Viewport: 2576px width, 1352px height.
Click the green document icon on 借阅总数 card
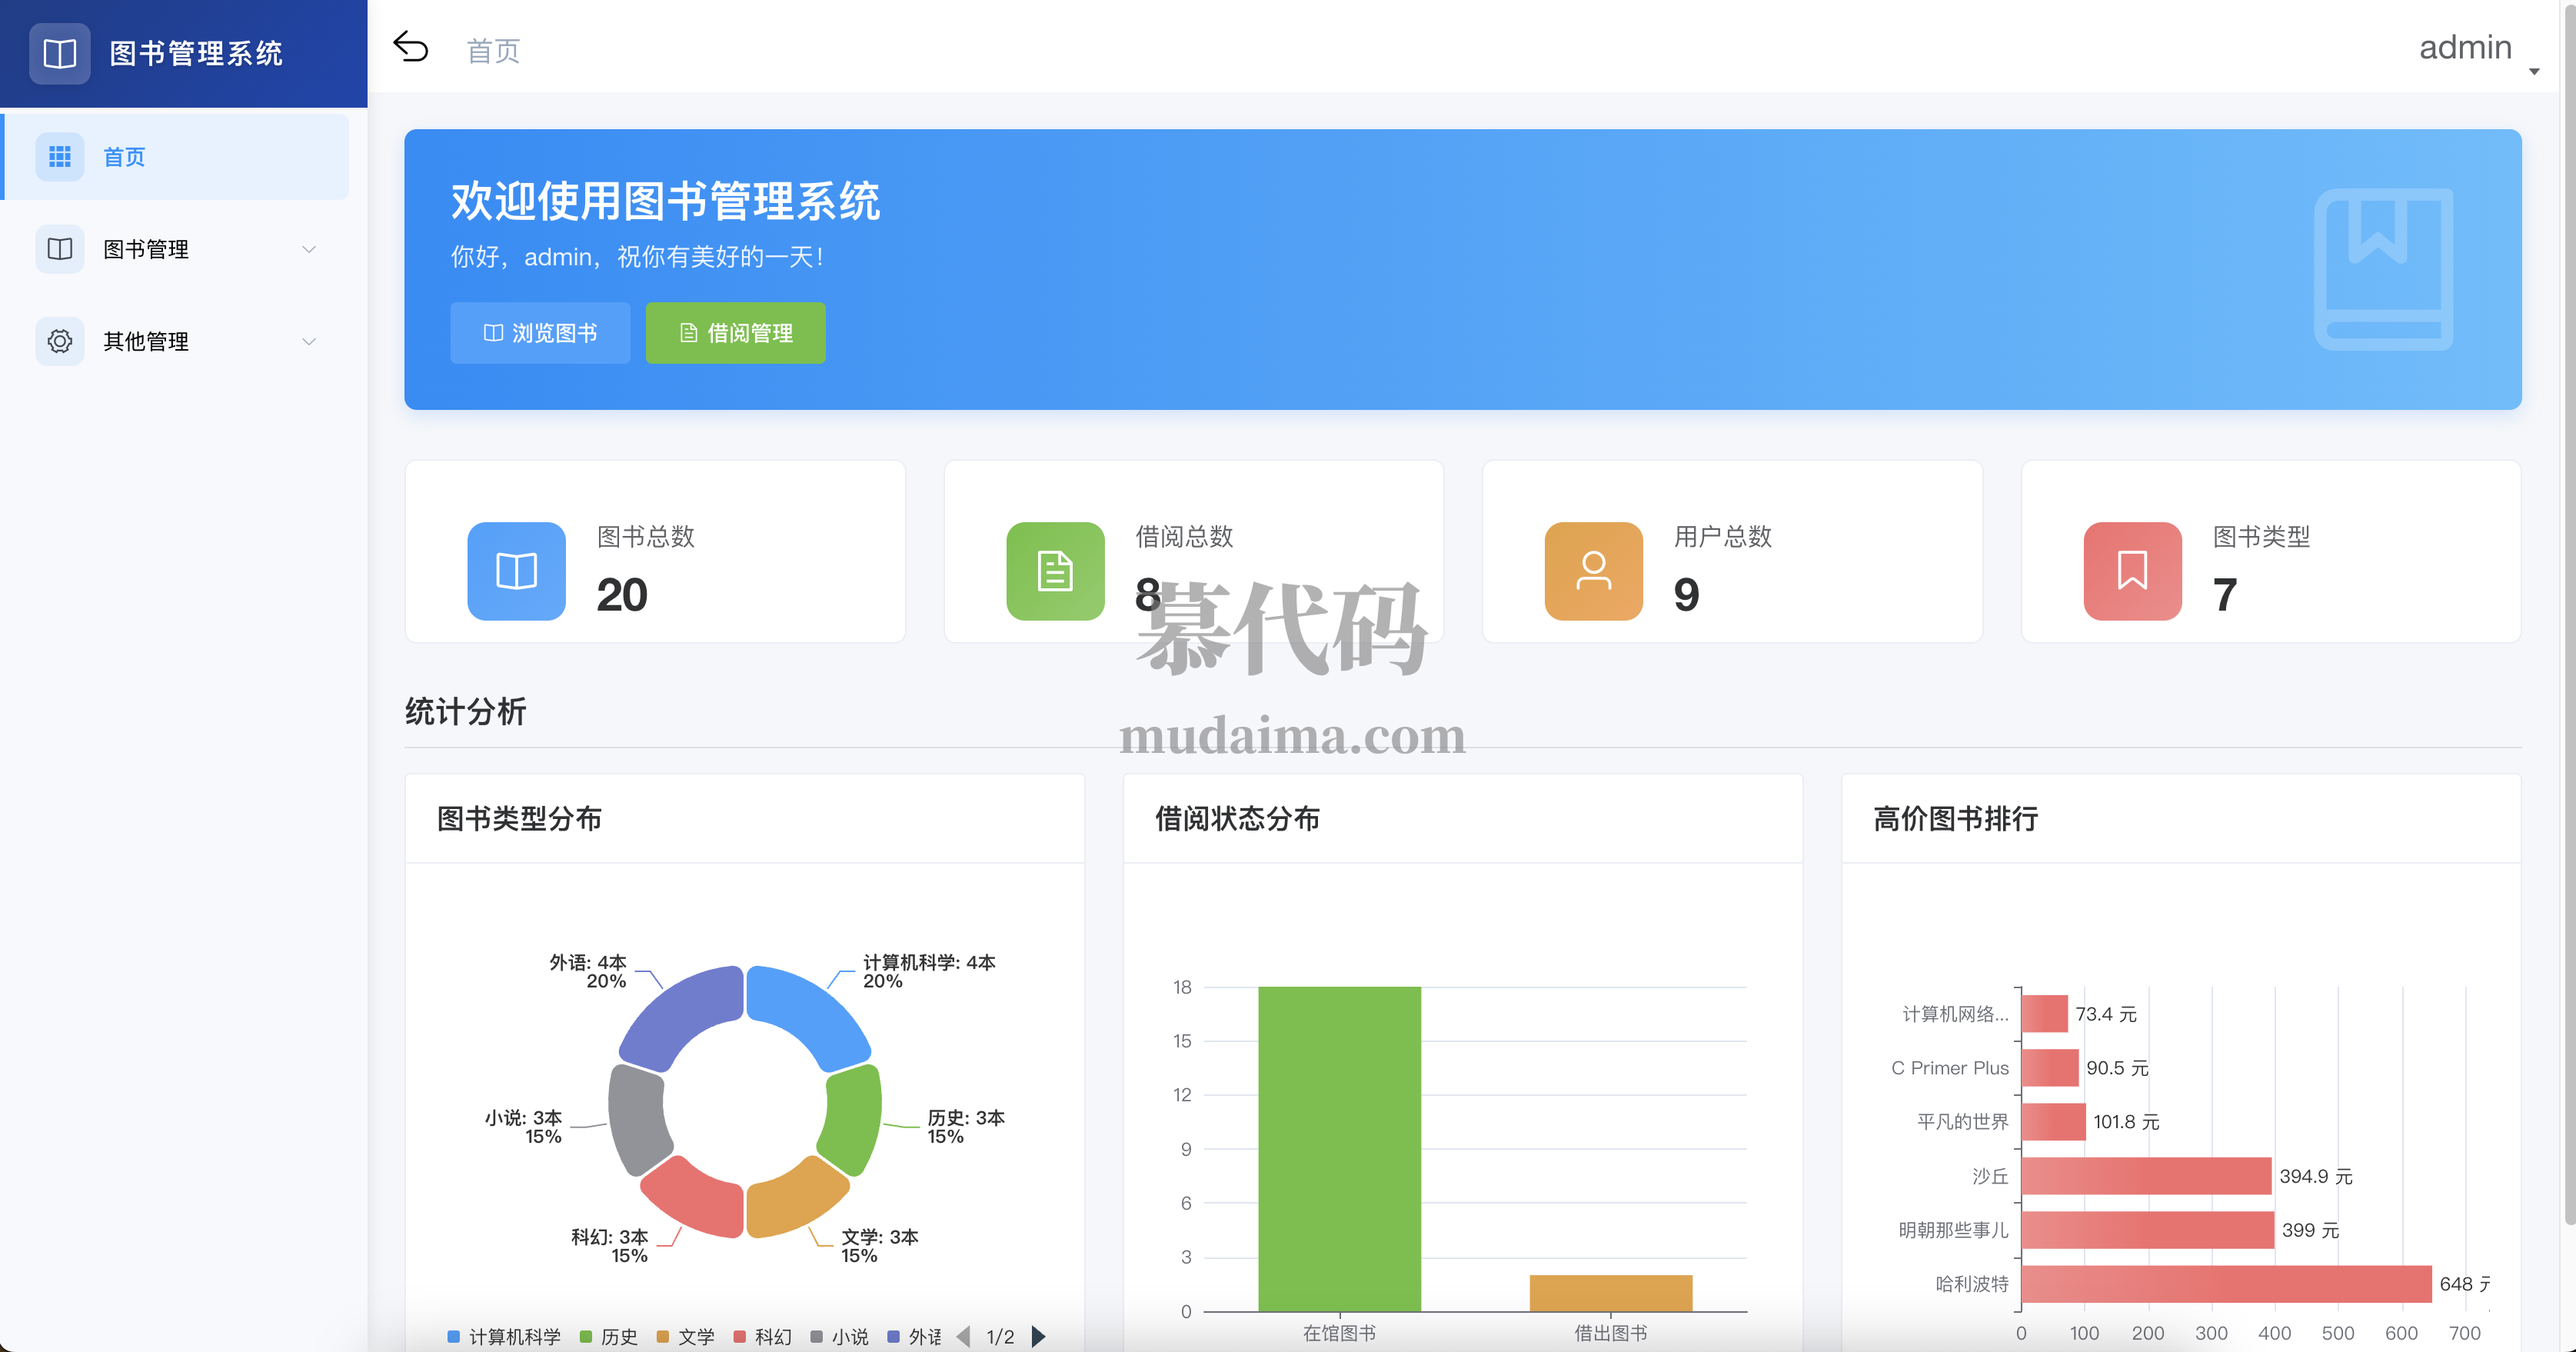1054,571
